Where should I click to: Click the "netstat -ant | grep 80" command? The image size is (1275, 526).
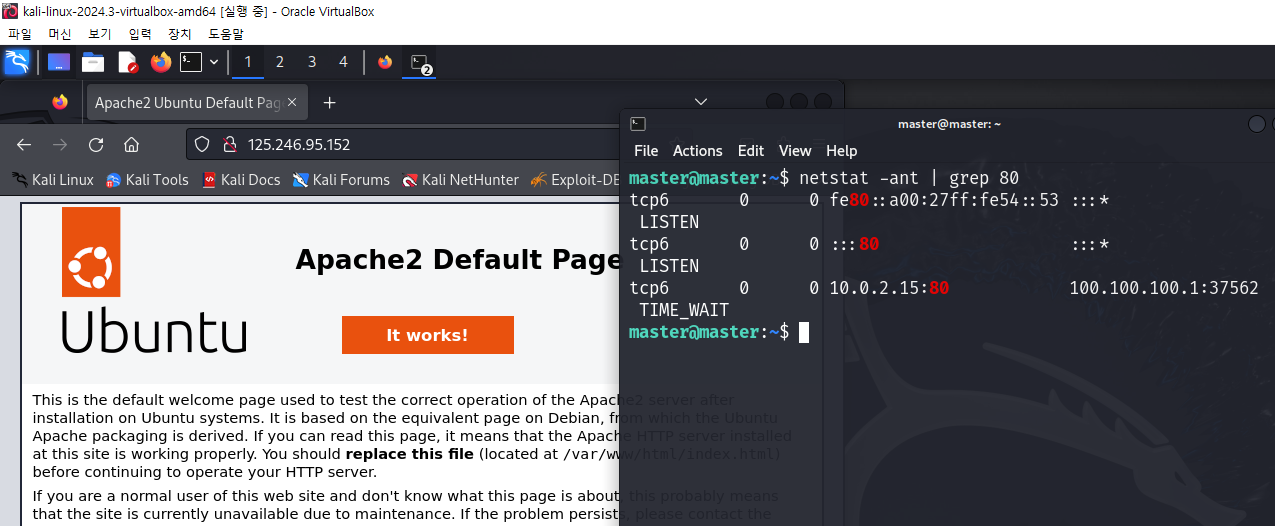[x=909, y=178]
